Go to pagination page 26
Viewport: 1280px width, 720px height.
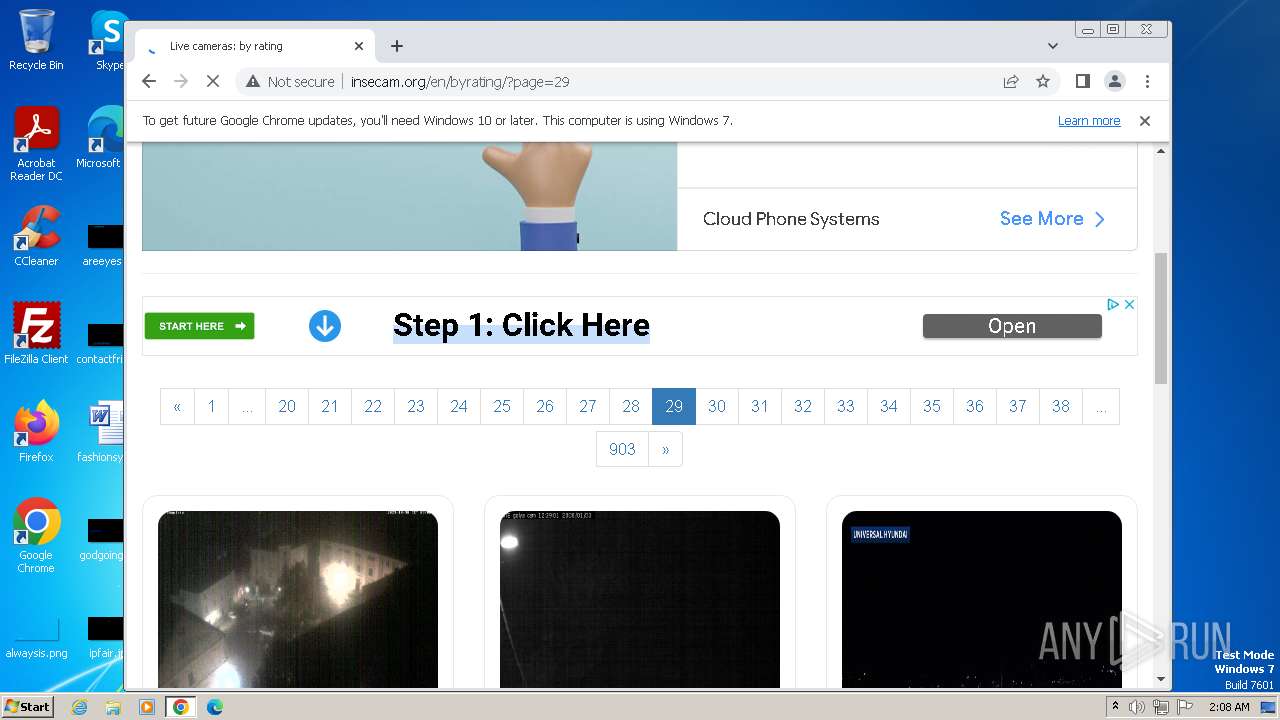point(545,406)
